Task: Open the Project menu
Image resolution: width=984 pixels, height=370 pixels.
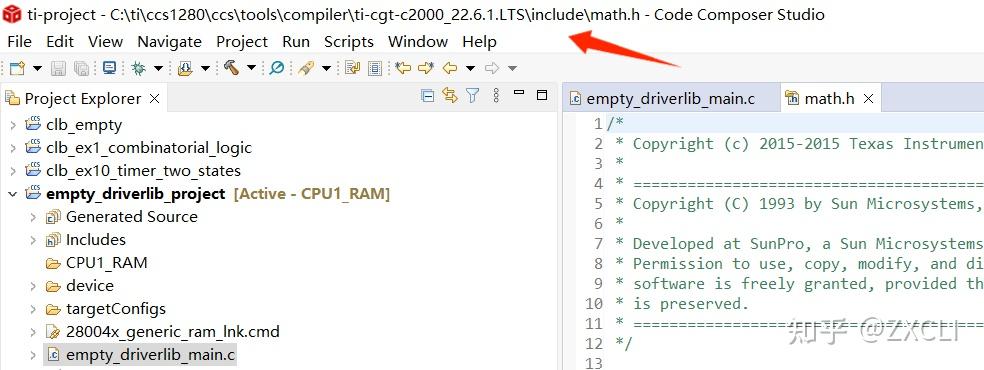Action: (242, 41)
